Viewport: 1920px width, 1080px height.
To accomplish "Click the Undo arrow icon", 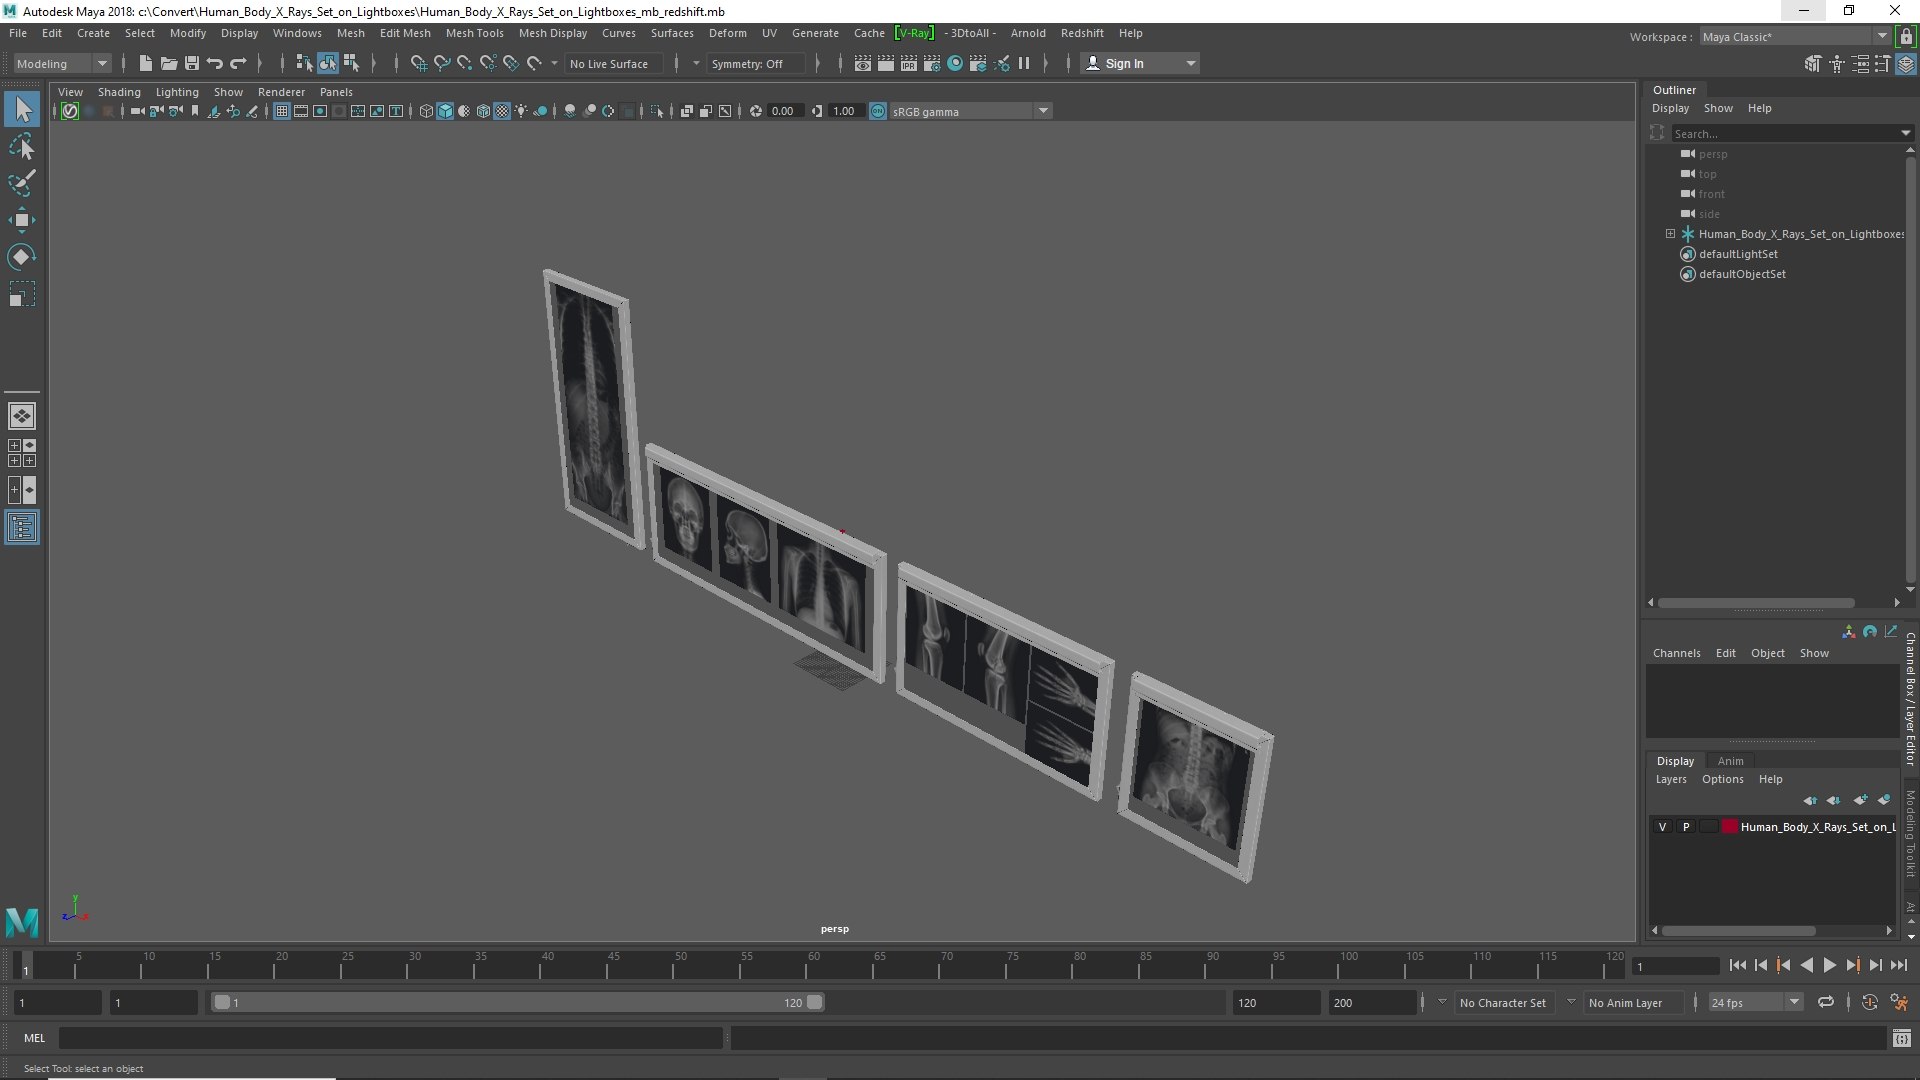I will pyautogui.click(x=215, y=63).
